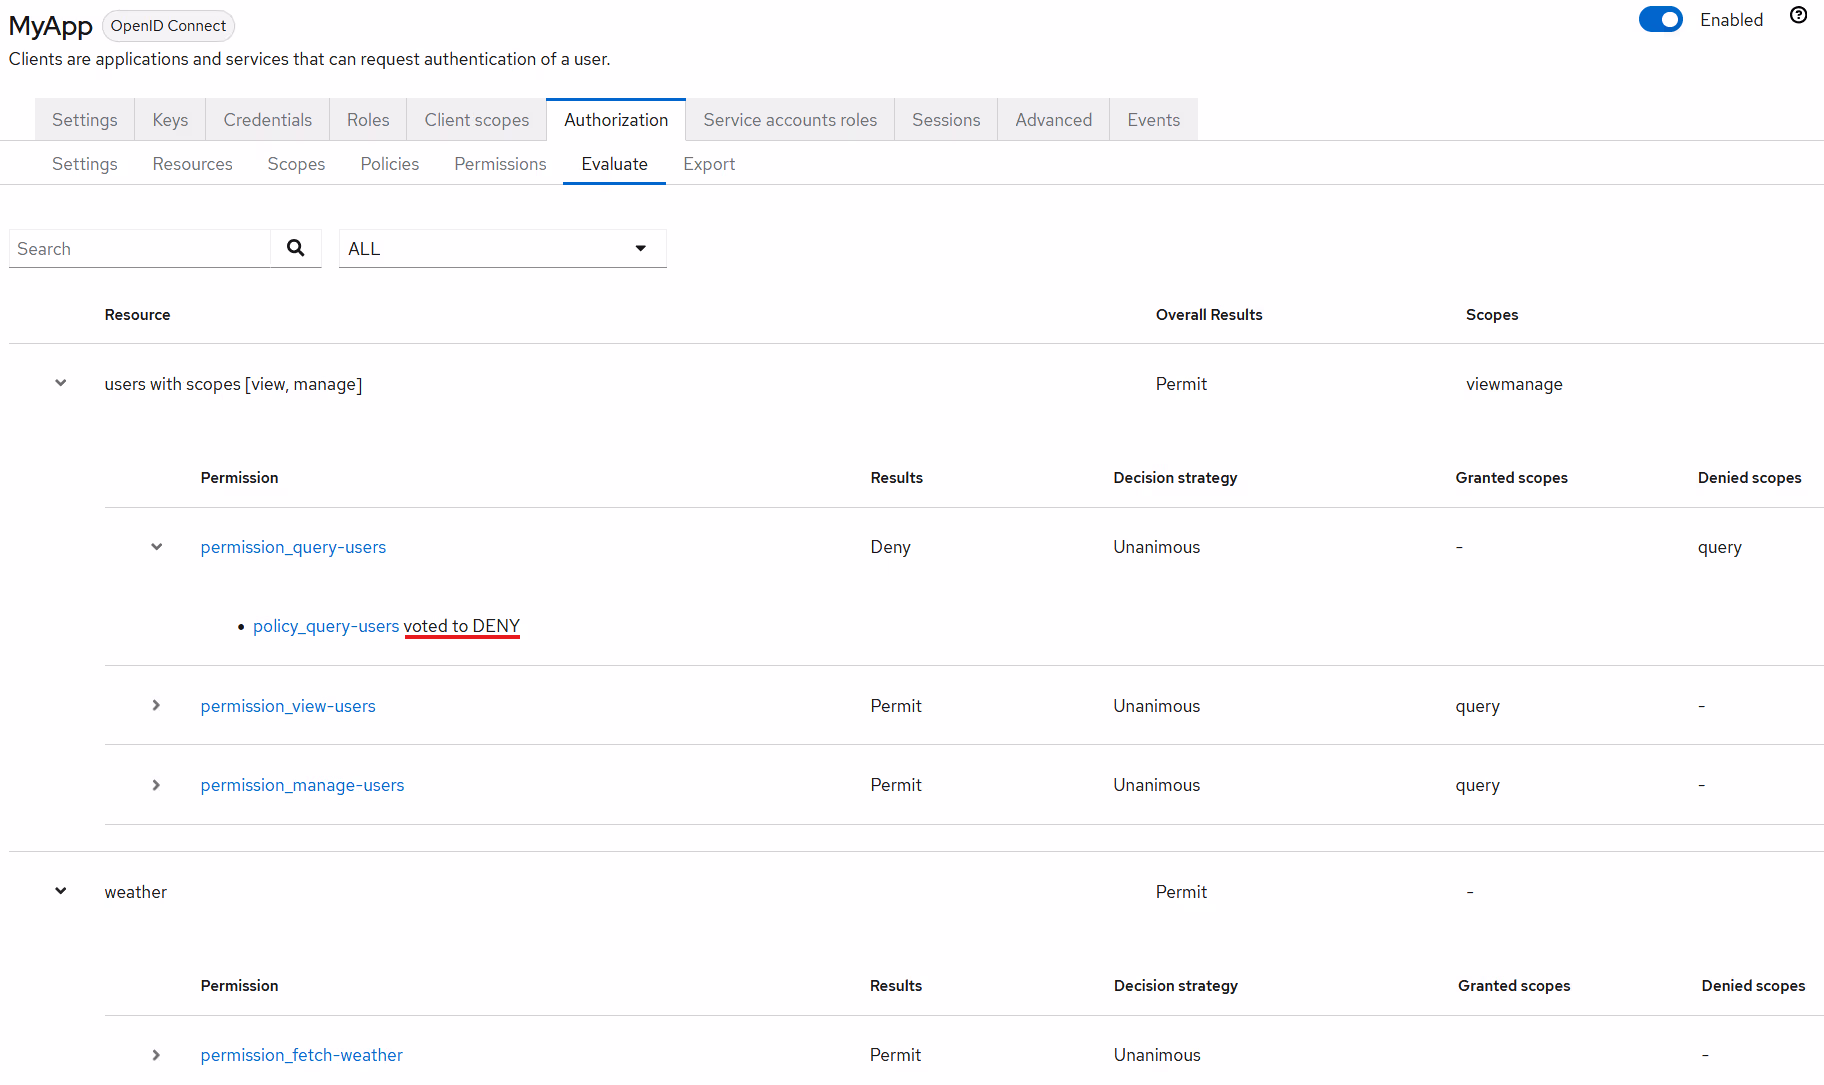This screenshot has height=1085, width=1824.
Task: Go to the Export subtab
Action: 709,163
